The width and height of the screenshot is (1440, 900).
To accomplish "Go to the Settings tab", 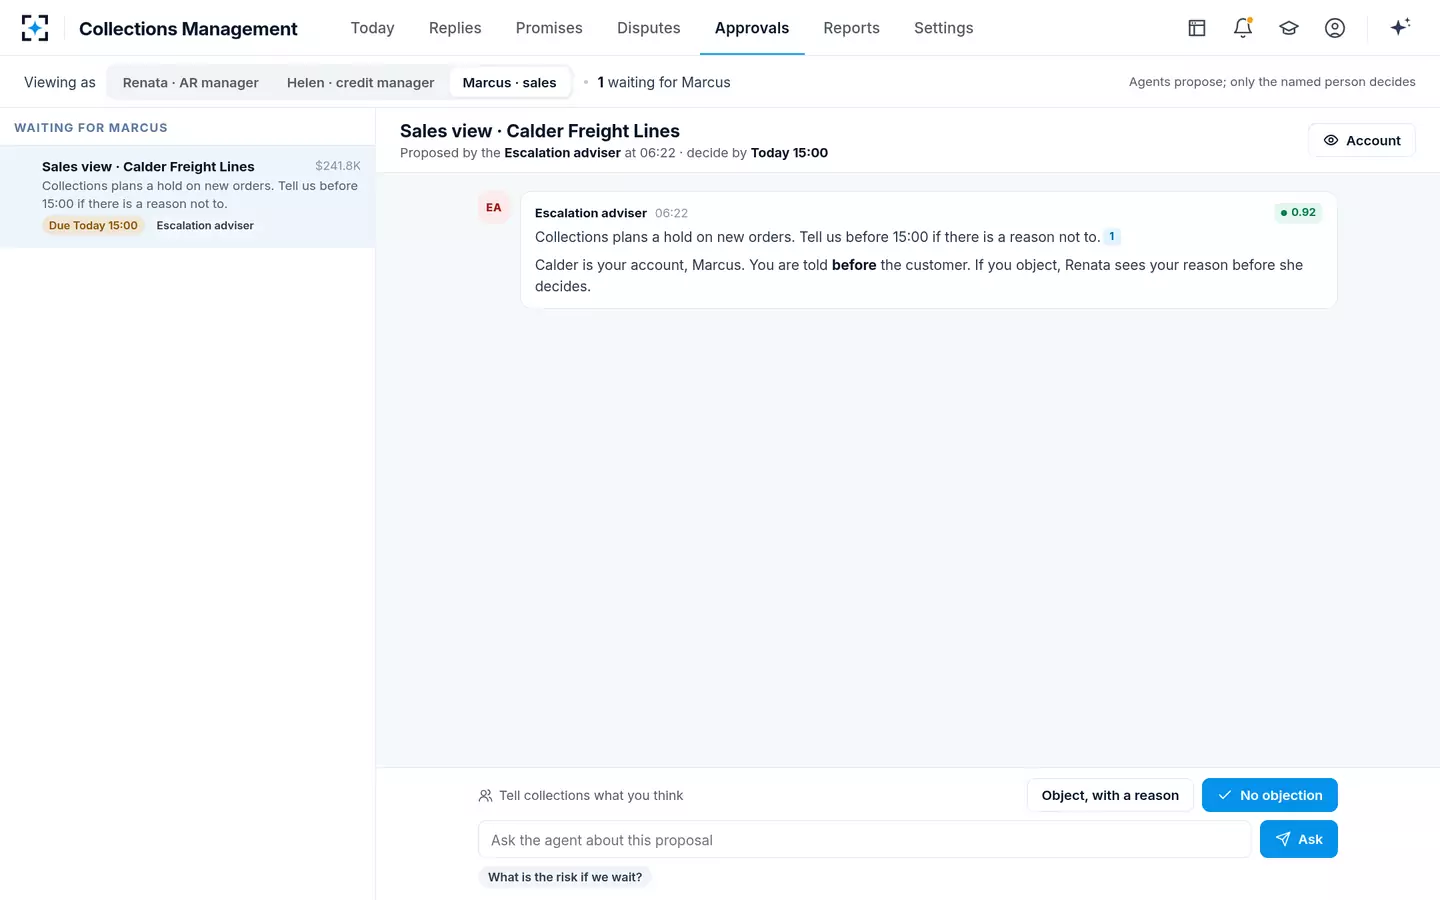I will (943, 28).
